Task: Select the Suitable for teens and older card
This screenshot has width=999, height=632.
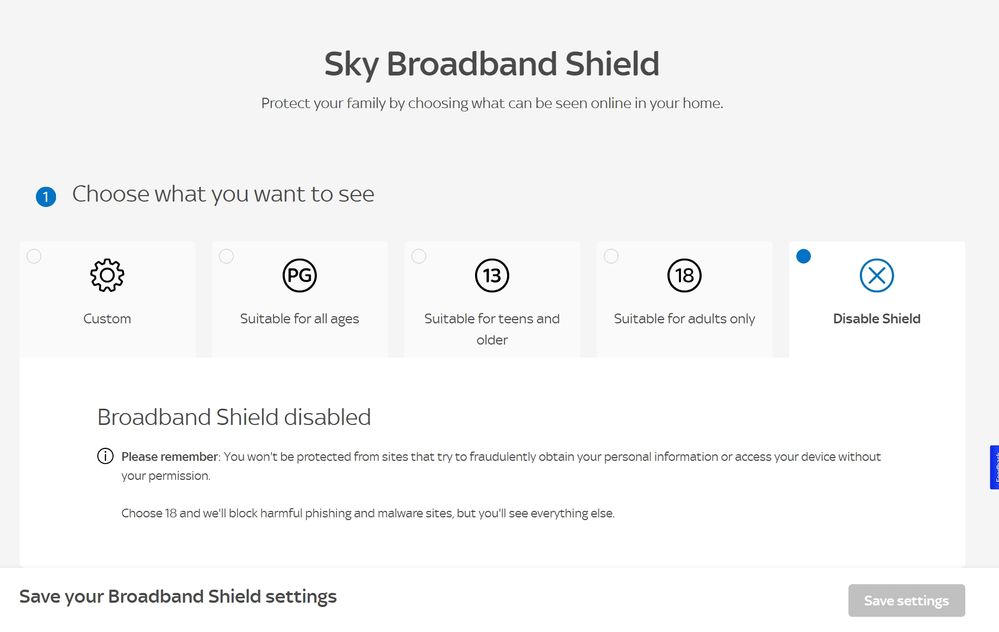Action: (x=491, y=298)
